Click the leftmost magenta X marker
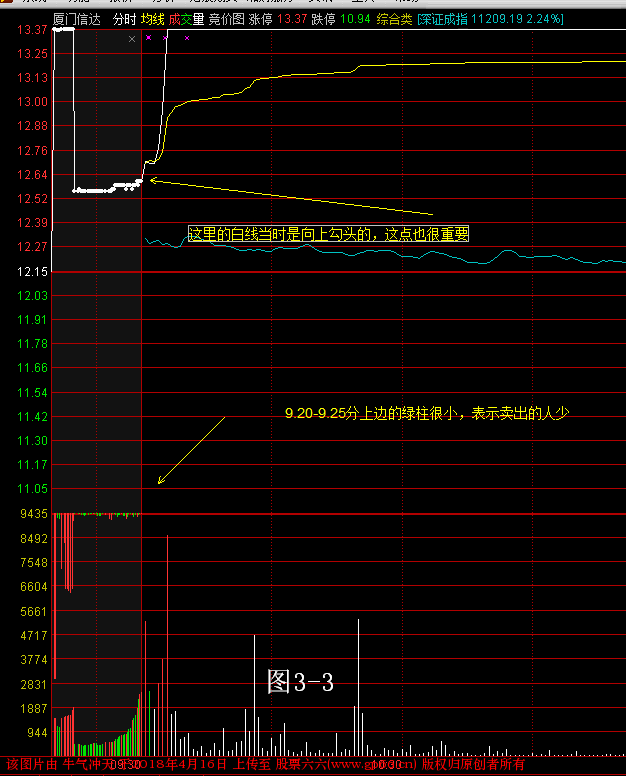 coord(148,38)
